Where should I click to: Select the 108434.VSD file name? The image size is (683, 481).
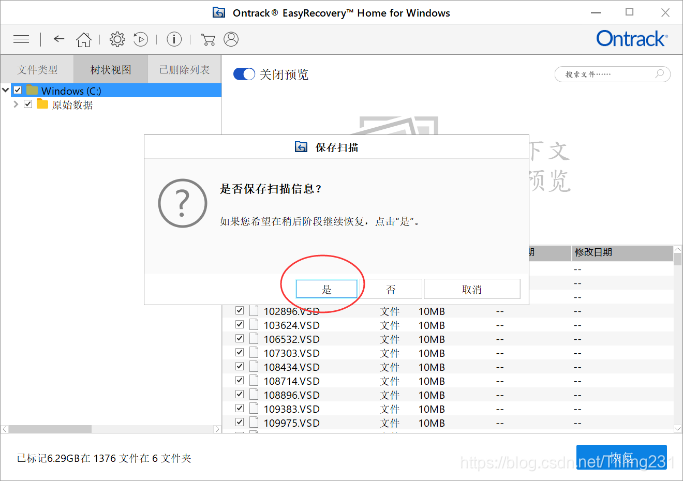(291, 367)
